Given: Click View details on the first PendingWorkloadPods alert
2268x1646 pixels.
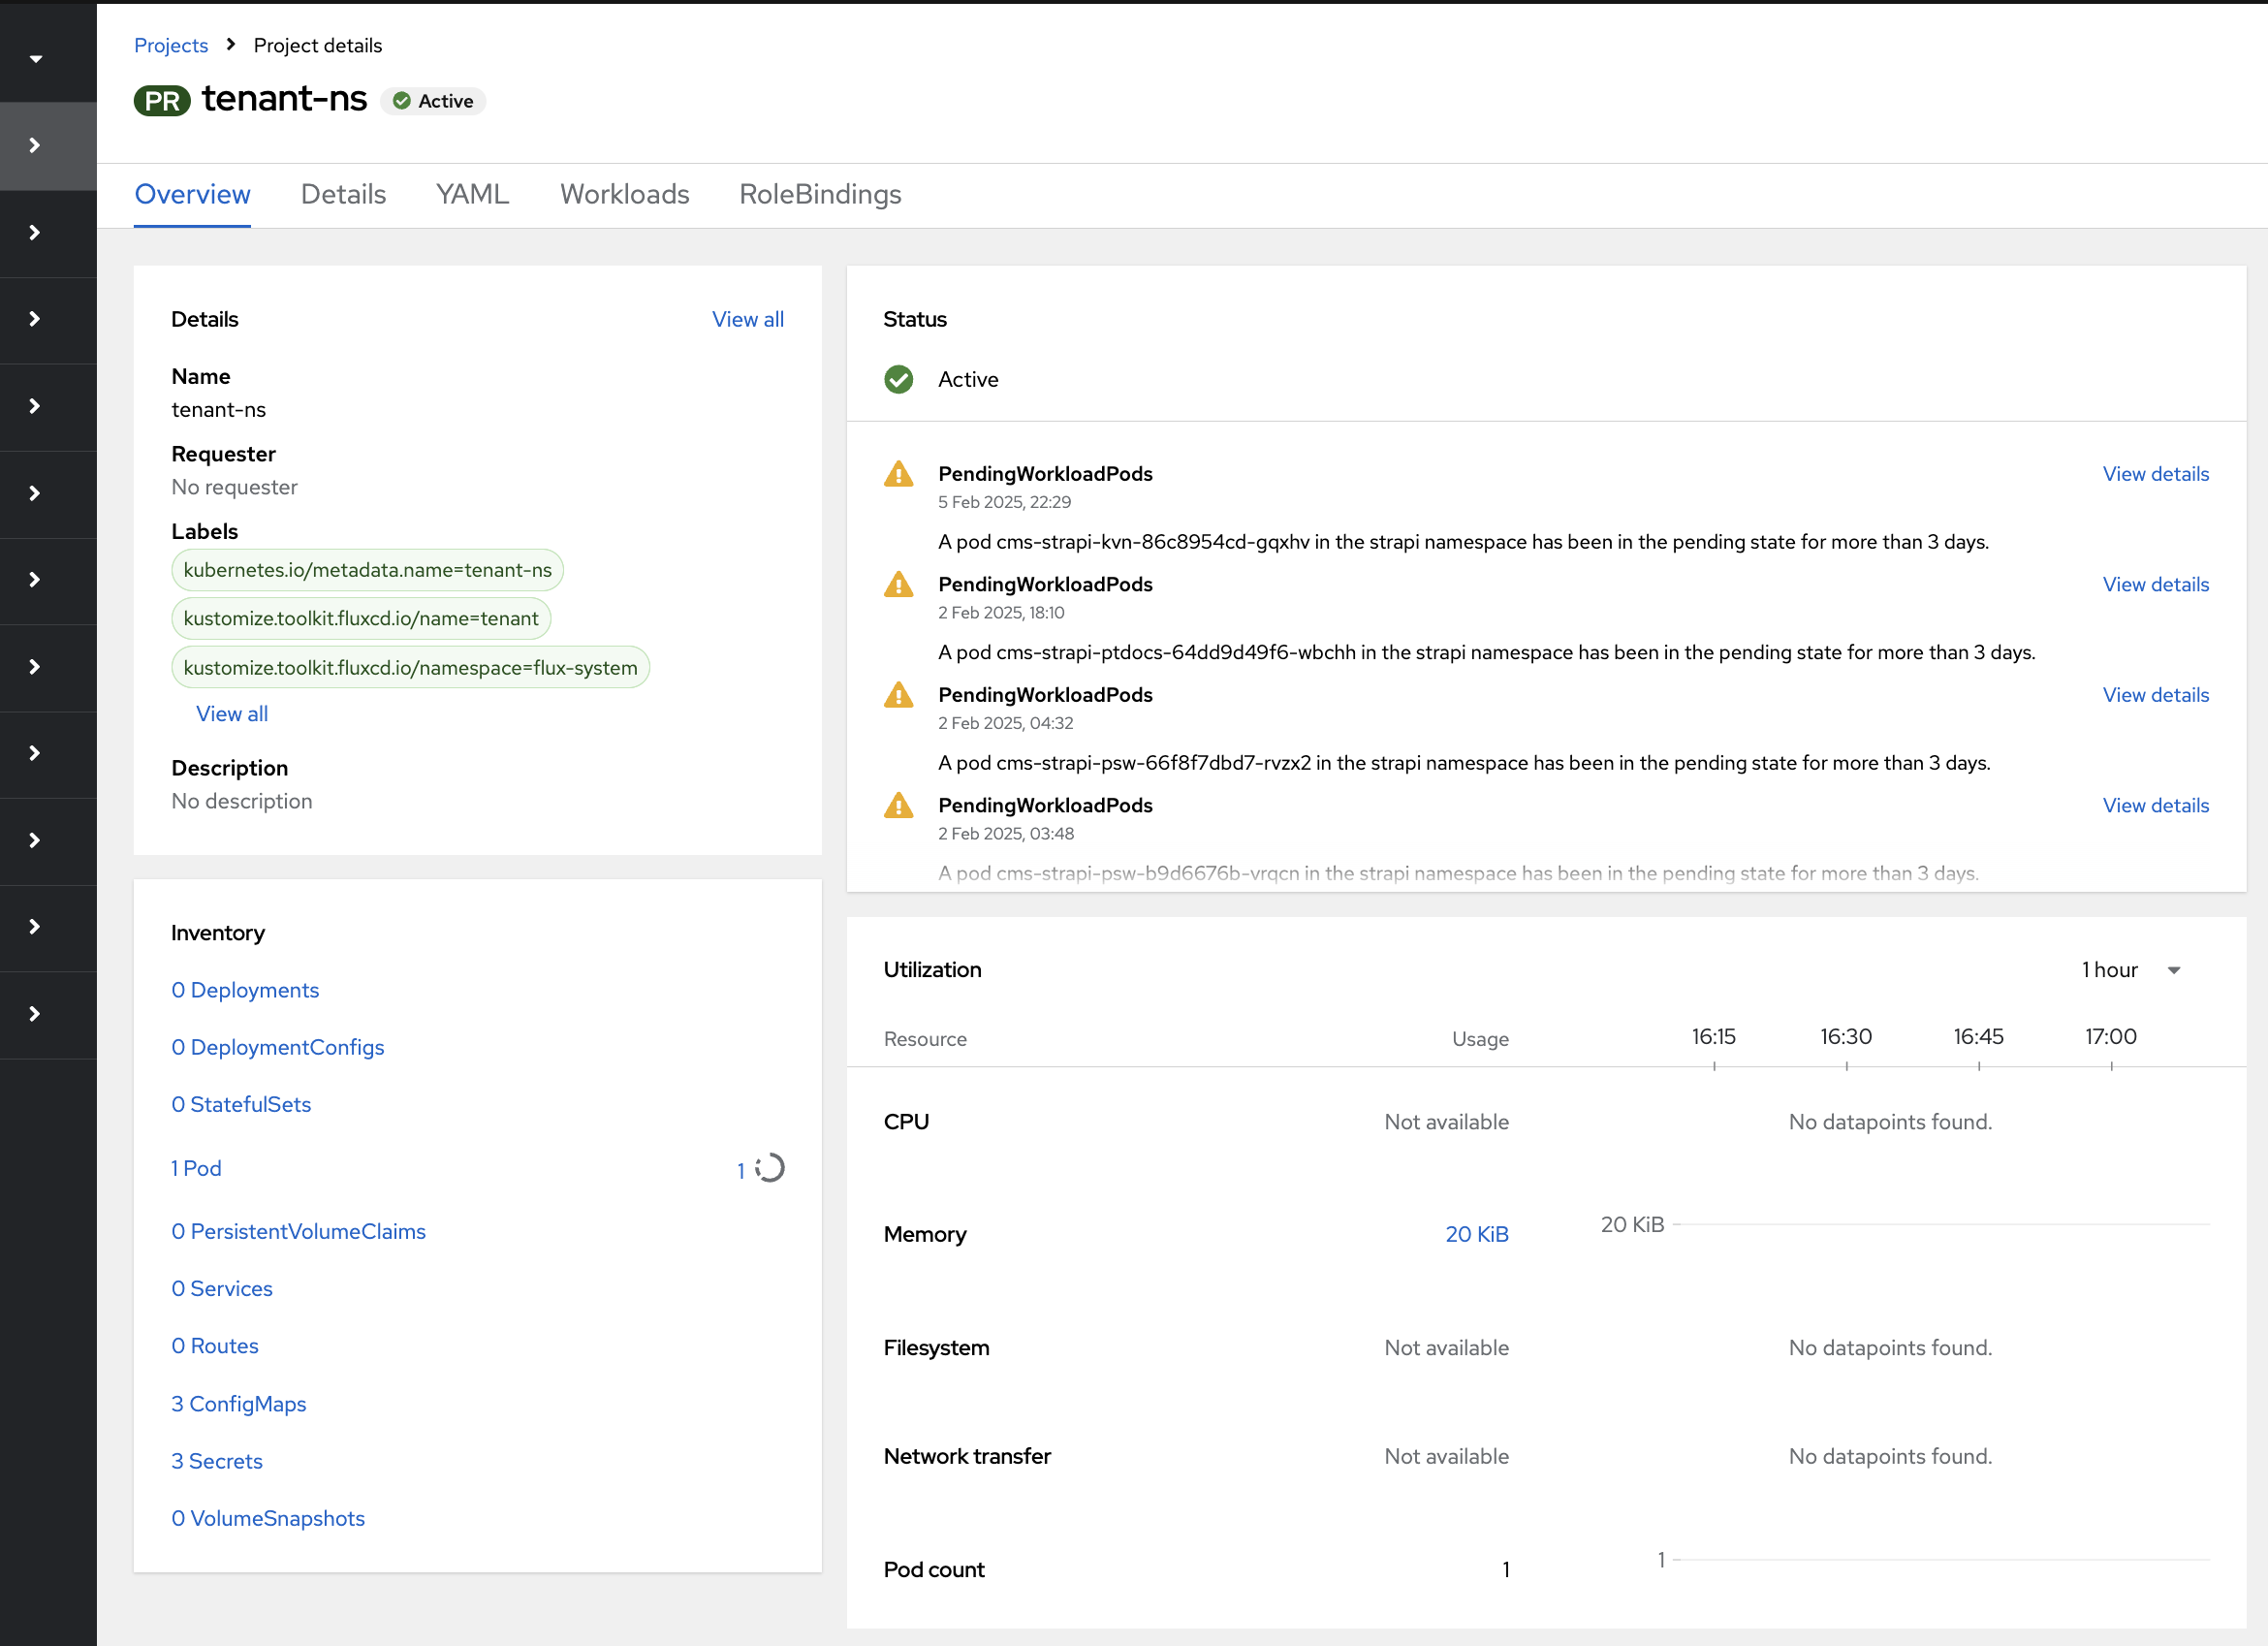Looking at the screenshot, I should coord(2156,473).
